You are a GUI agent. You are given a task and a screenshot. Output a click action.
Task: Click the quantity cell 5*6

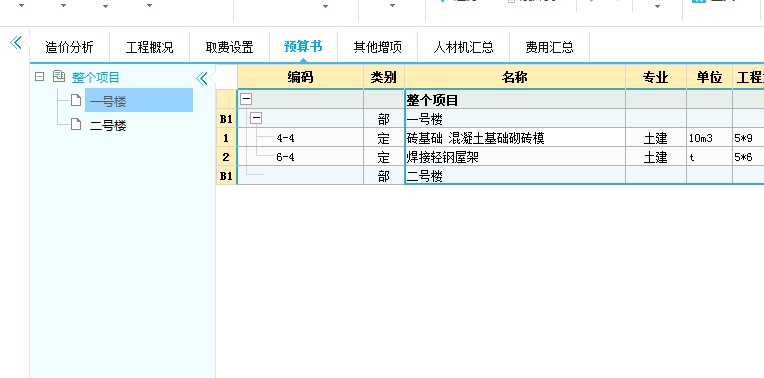[x=748, y=157]
